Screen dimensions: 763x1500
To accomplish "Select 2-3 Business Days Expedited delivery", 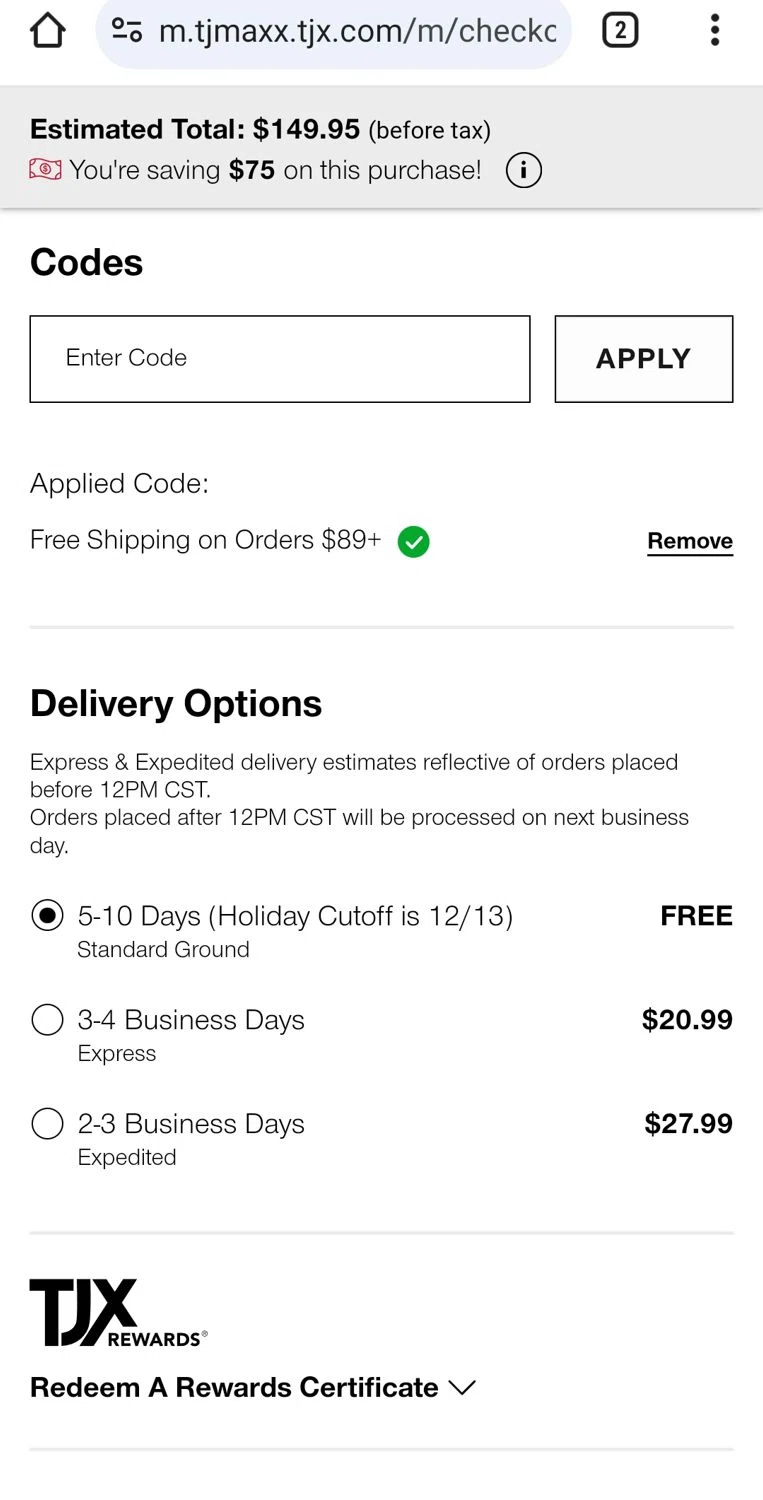I will coord(47,1123).
